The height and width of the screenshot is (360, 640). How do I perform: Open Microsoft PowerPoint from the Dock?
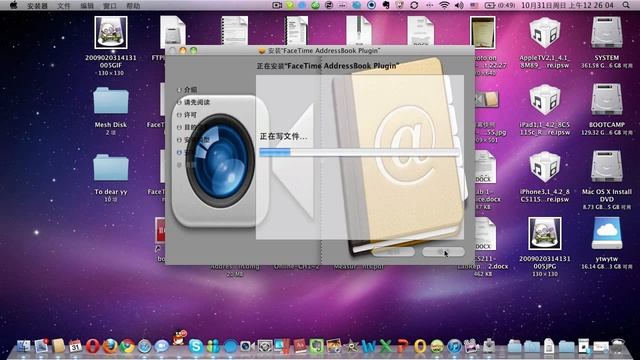coord(402,346)
